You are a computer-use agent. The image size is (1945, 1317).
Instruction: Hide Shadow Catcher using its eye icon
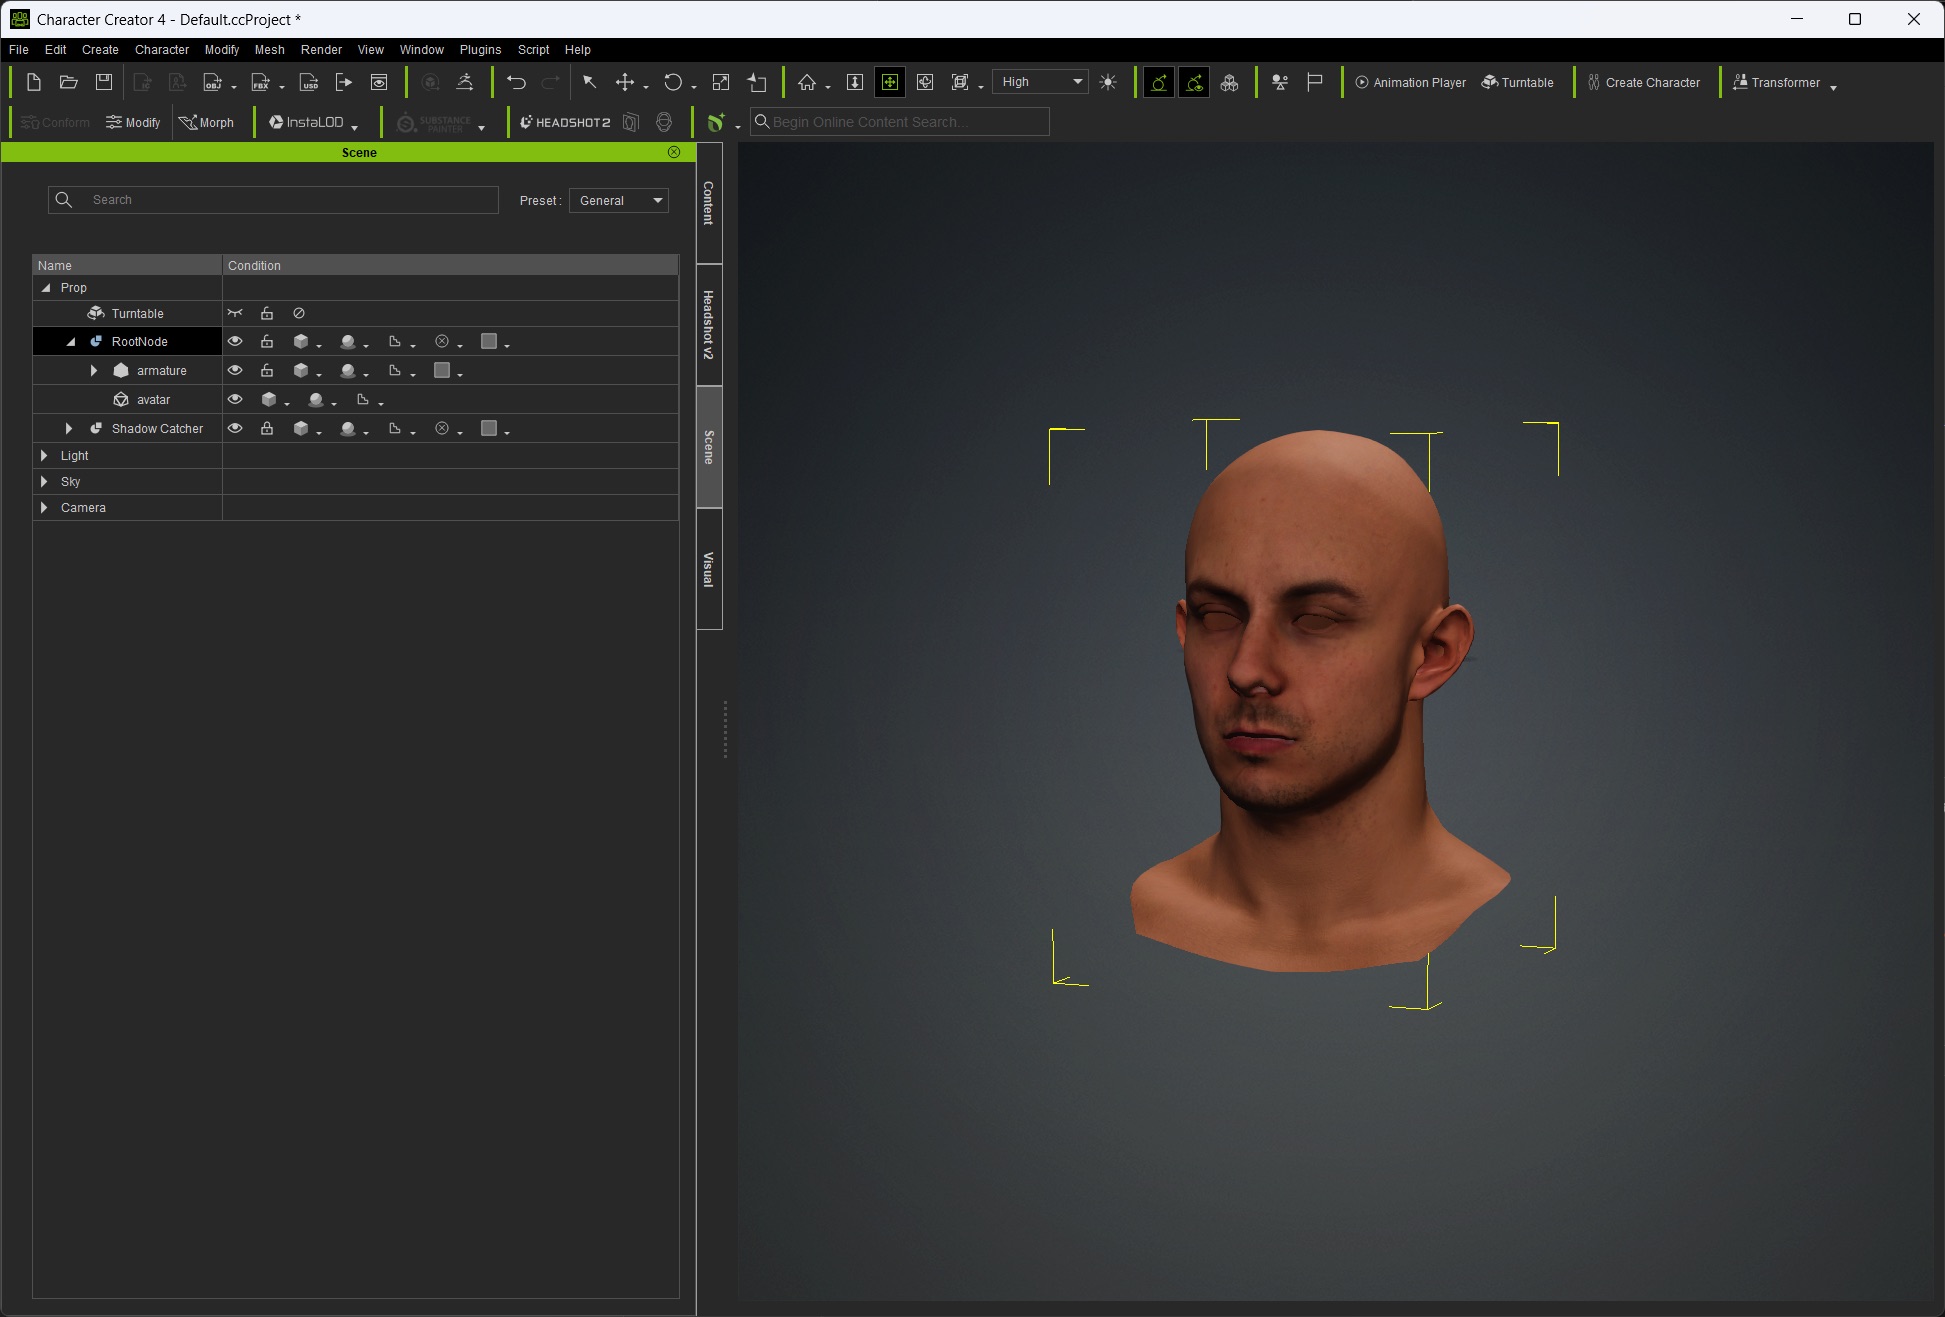[235, 428]
